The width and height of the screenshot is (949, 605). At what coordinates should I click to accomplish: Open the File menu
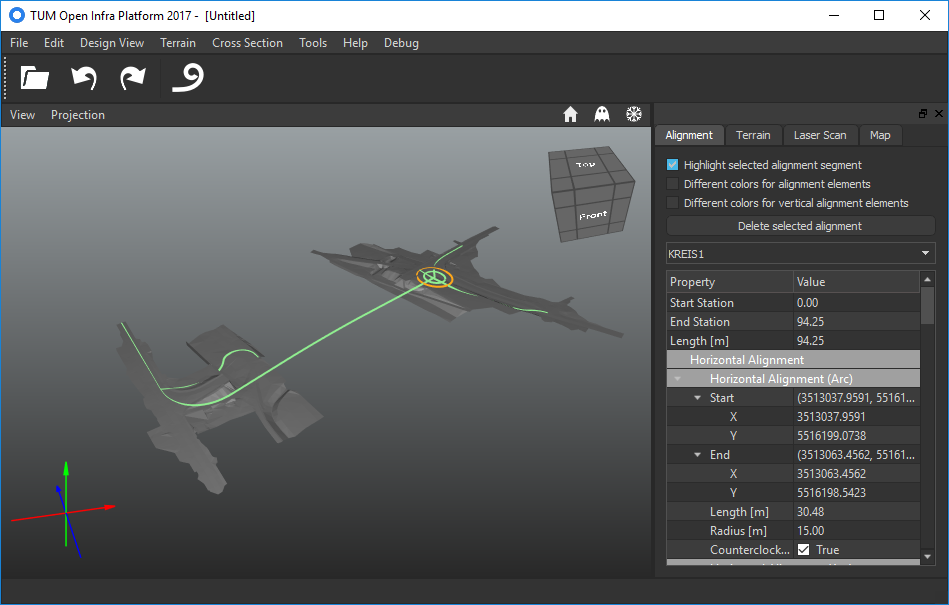click(x=19, y=43)
